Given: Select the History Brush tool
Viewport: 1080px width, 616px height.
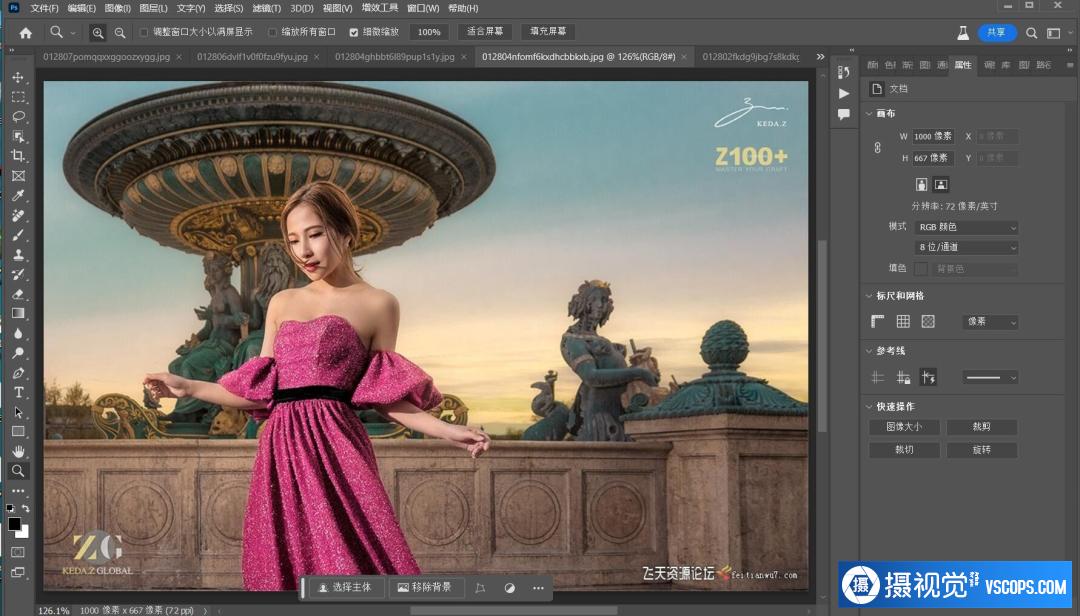Looking at the screenshot, I should (x=18, y=274).
